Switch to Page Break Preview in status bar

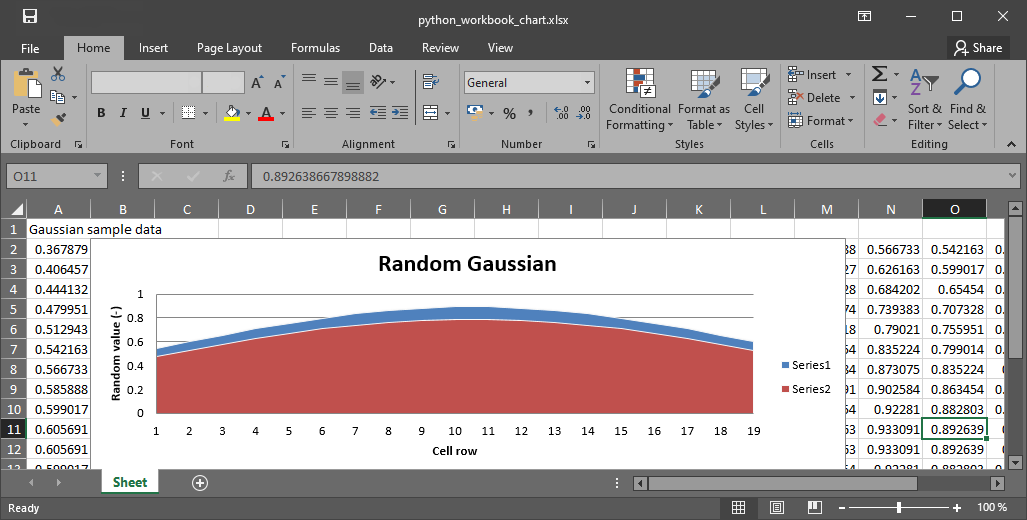815,508
